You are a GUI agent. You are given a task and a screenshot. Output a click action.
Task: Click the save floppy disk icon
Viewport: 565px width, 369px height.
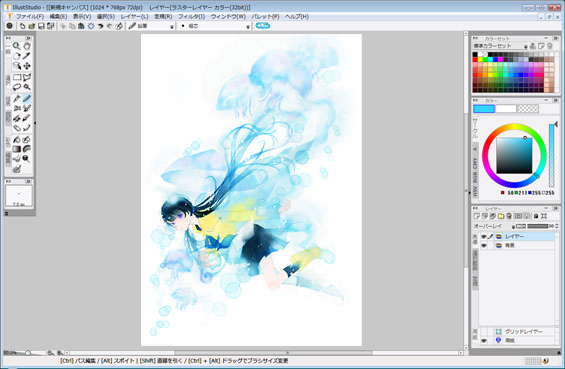[41, 26]
